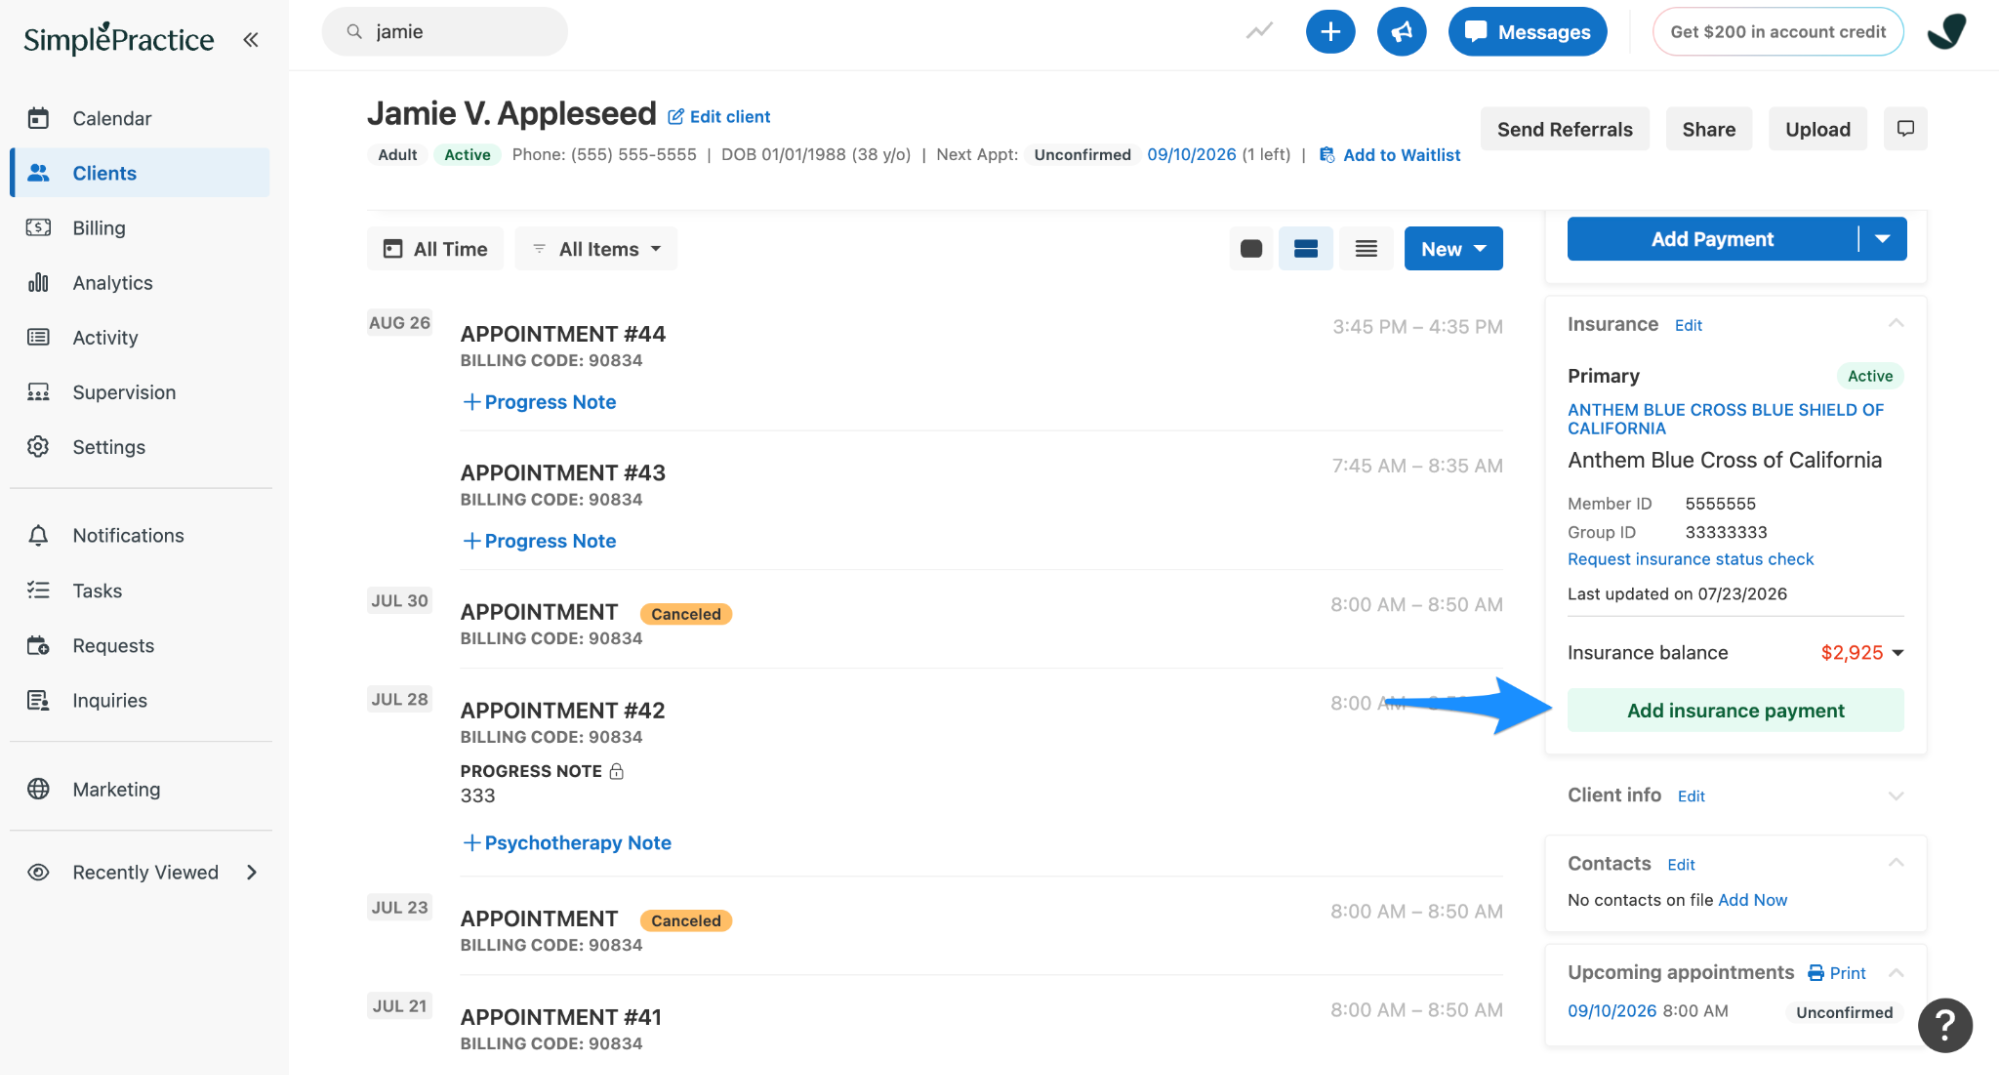The width and height of the screenshot is (1999, 1075).
Task: Open the Tasks checklist icon
Action: pyautogui.click(x=38, y=591)
